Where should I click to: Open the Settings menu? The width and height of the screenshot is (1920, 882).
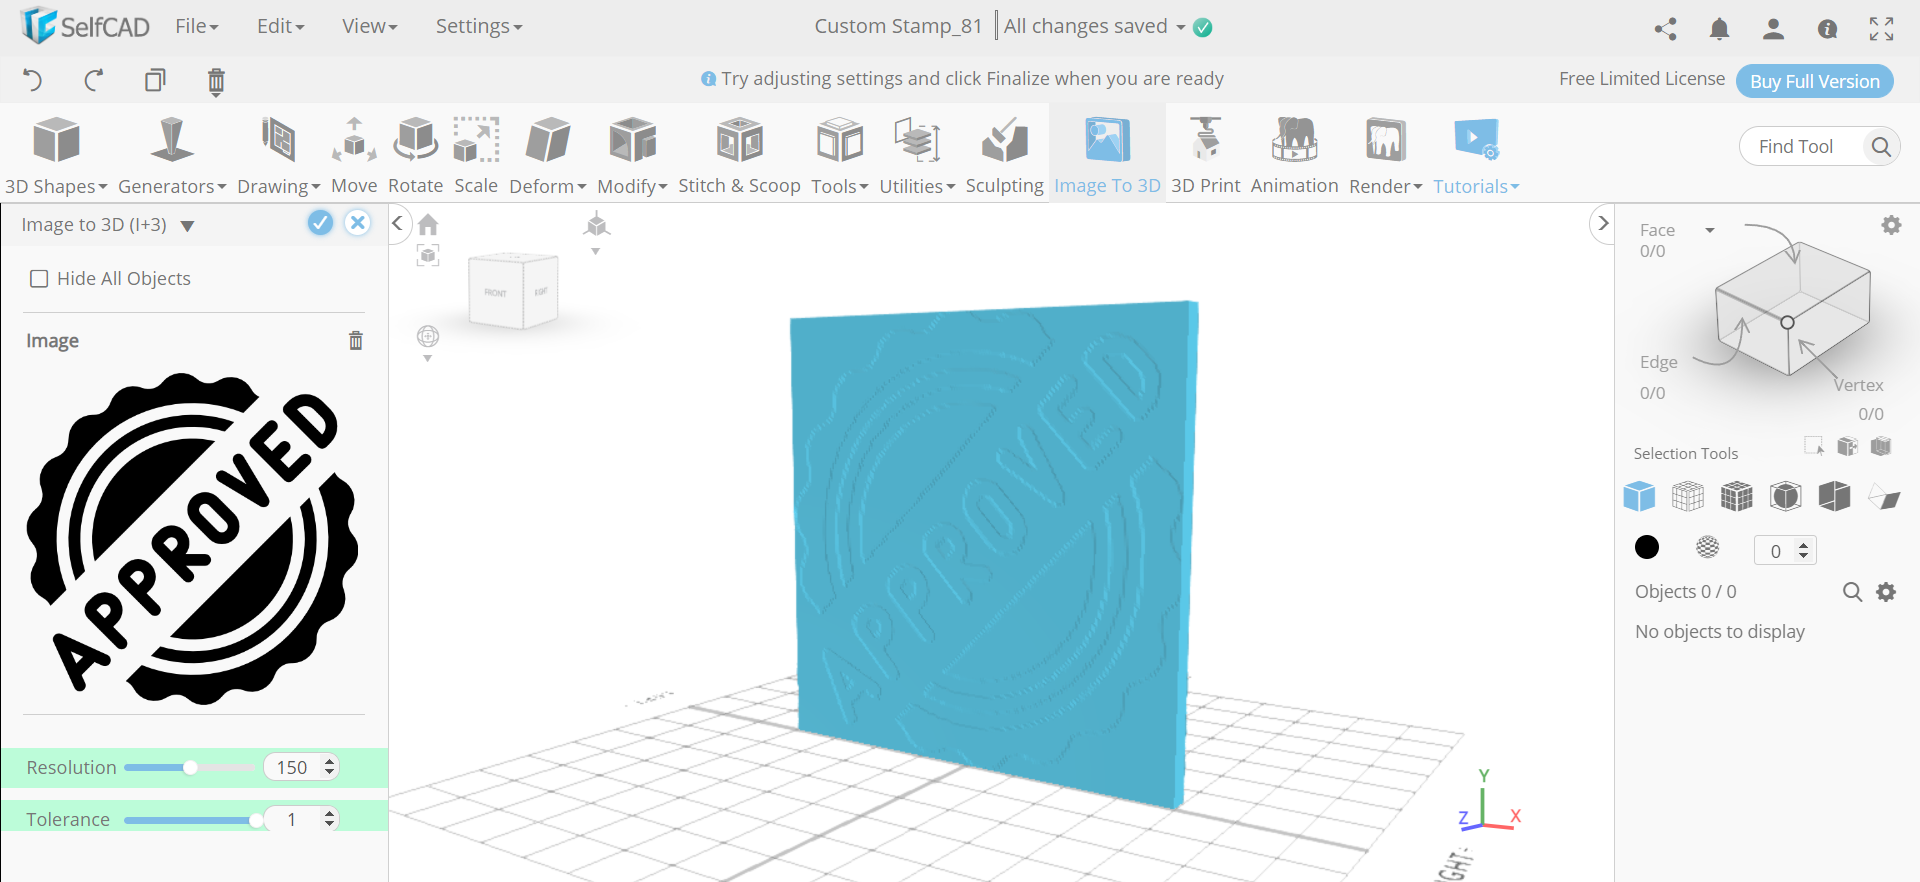click(479, 26)
